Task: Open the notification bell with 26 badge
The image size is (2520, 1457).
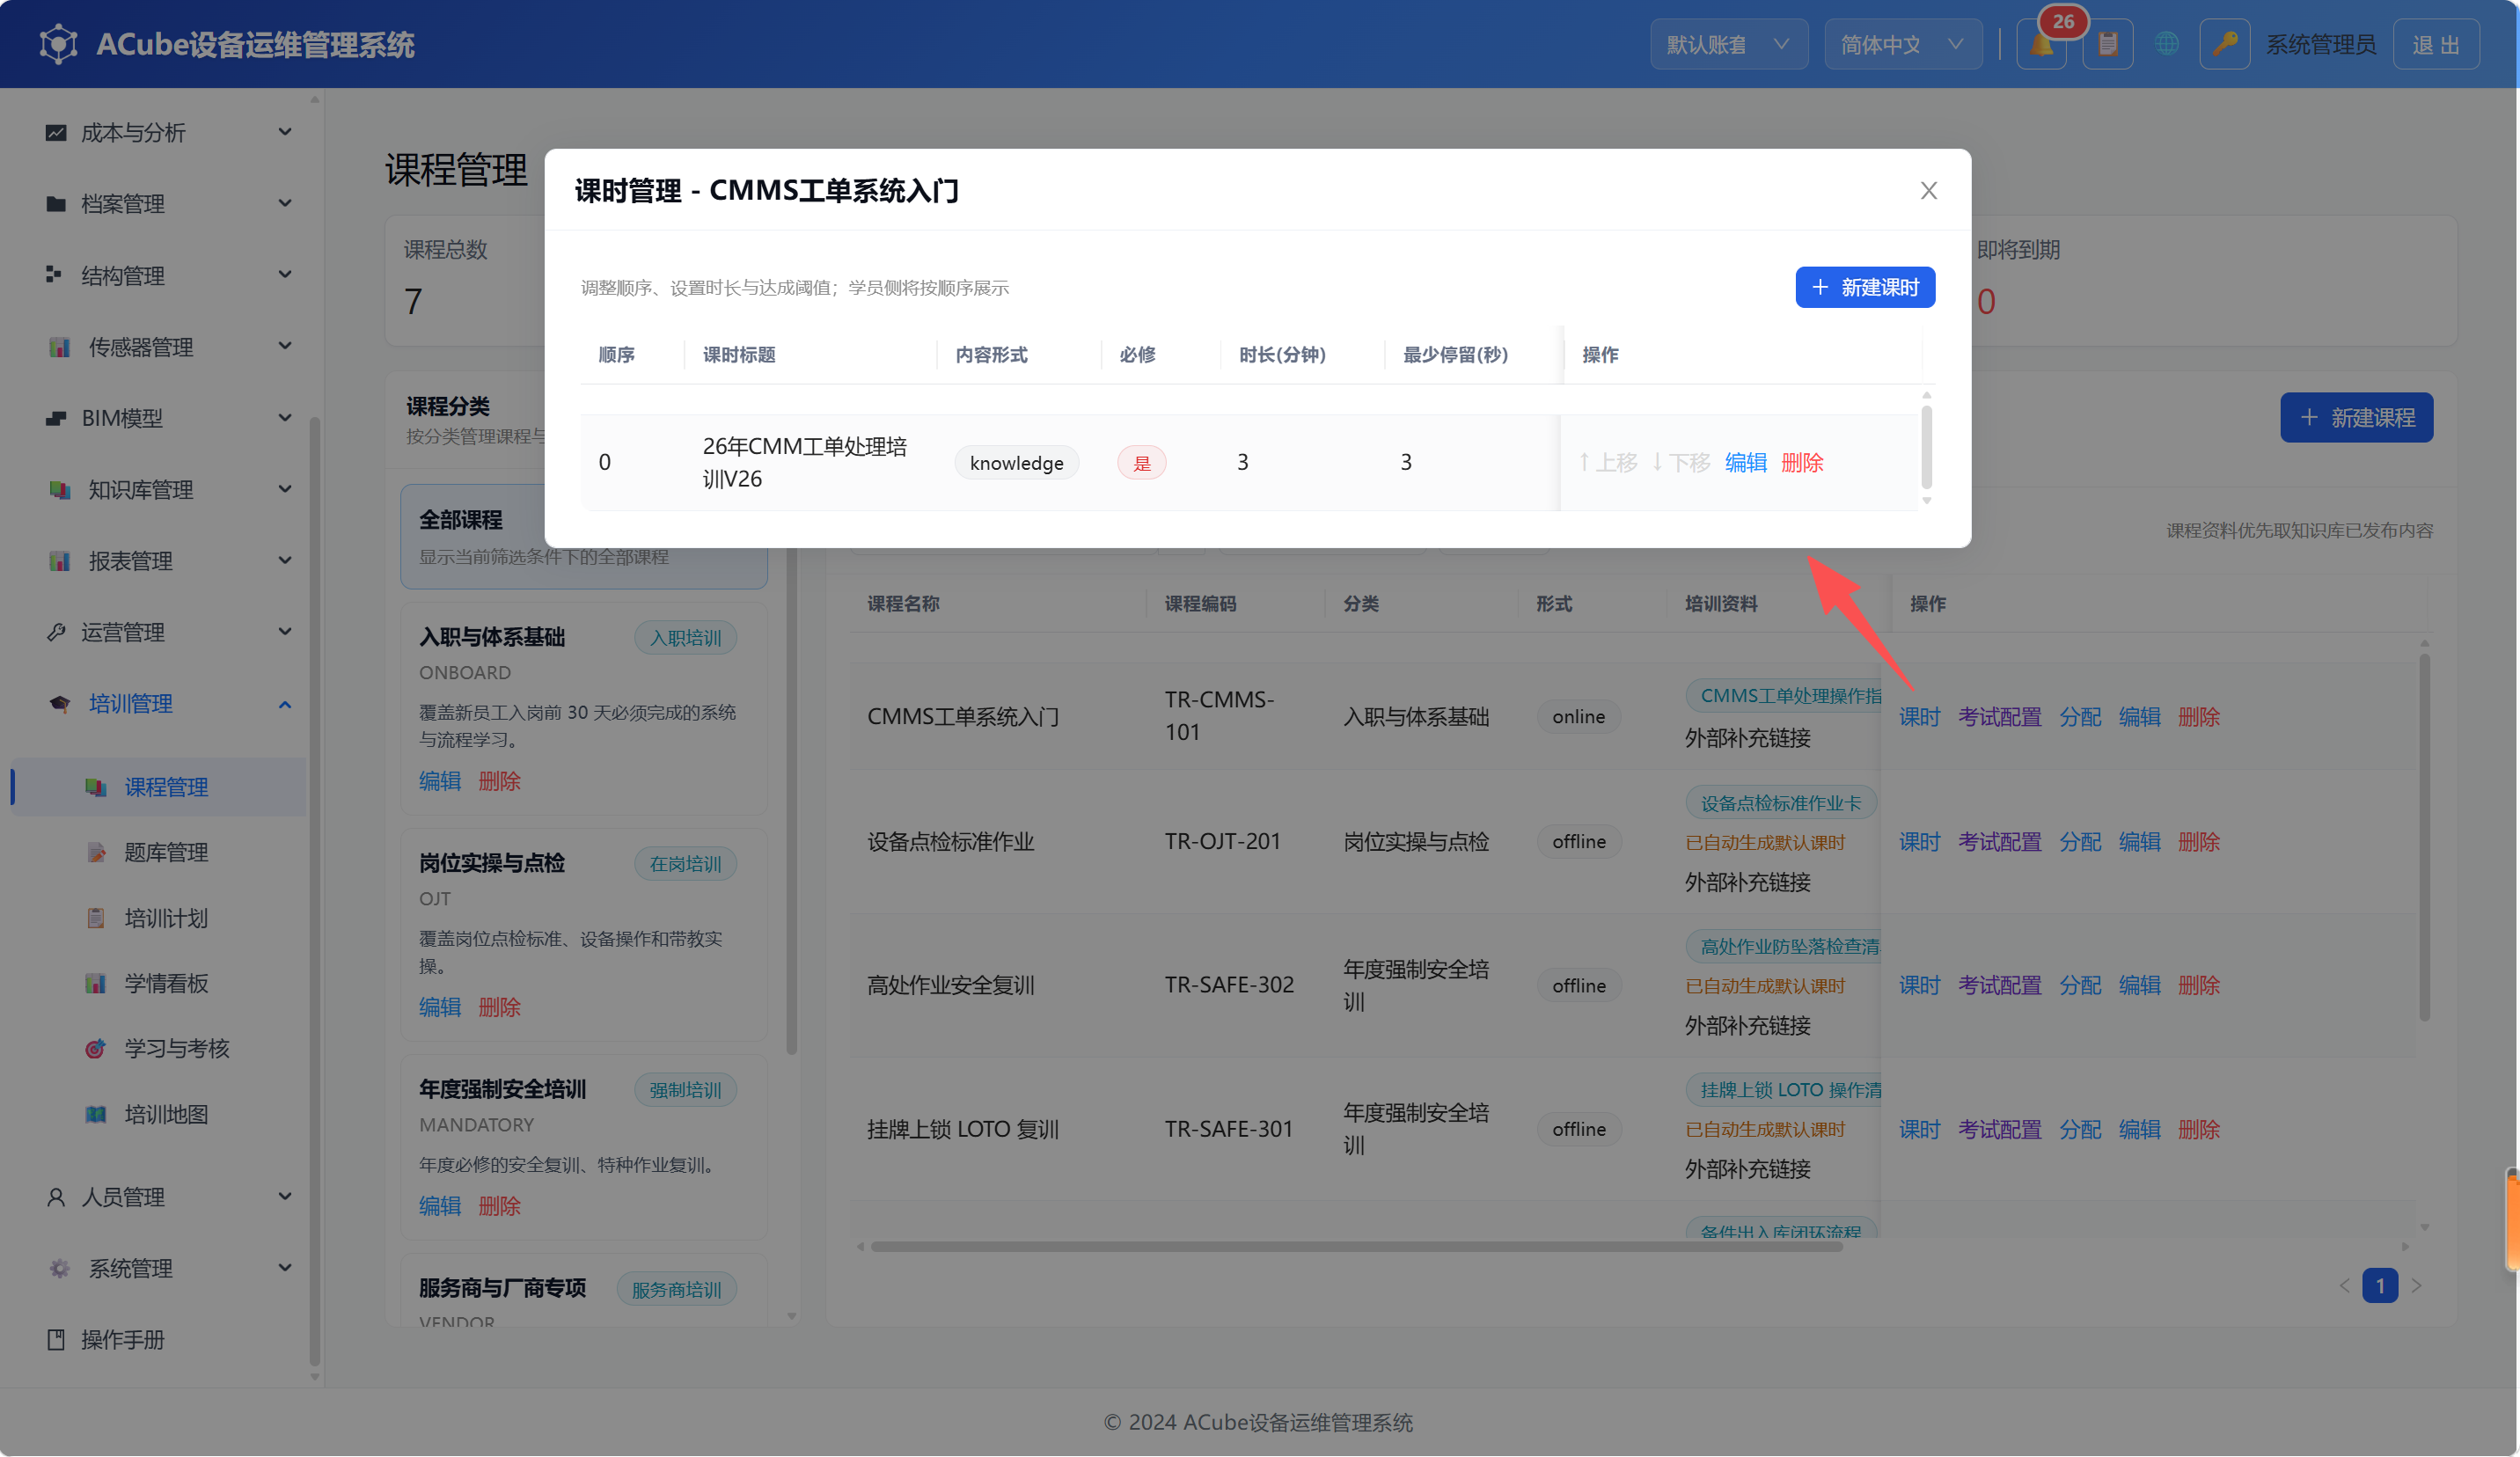Action: pos(2042,44)
